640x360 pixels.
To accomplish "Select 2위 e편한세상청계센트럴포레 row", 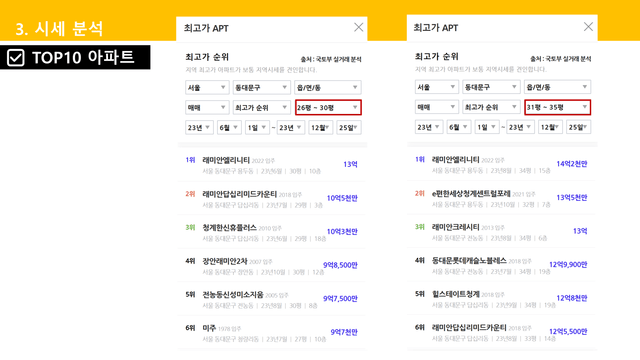I will (502, 198).
